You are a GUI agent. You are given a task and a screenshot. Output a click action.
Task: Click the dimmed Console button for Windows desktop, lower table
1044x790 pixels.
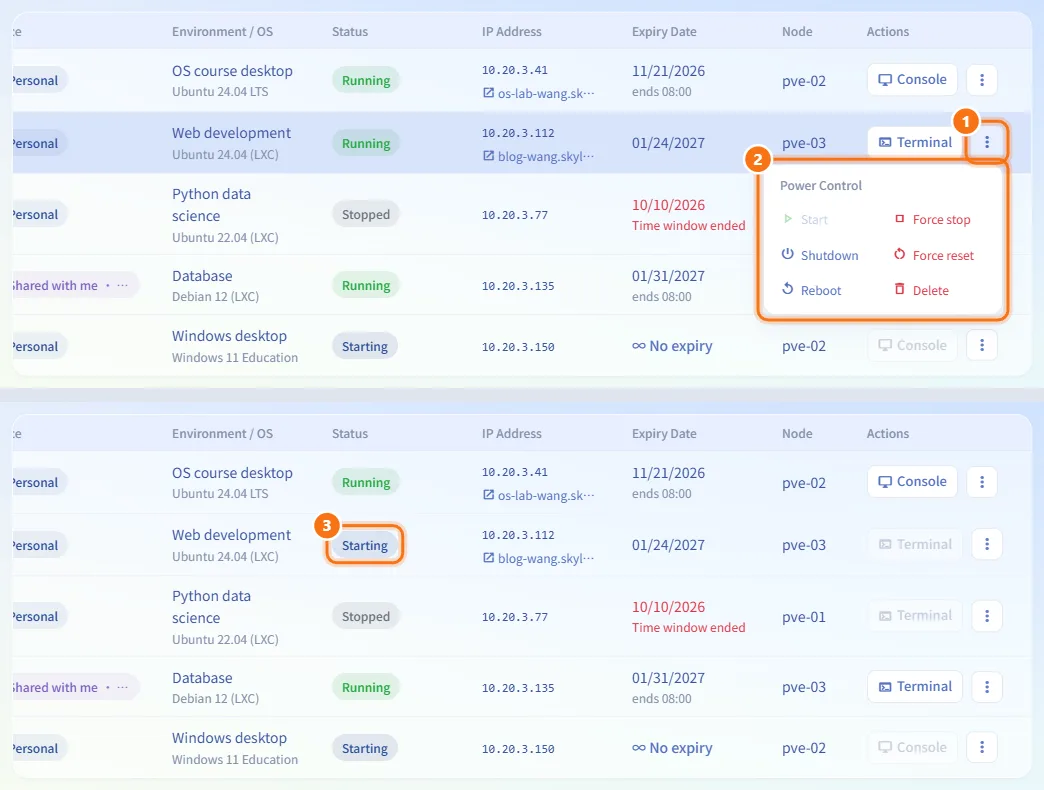click(912, 747)
